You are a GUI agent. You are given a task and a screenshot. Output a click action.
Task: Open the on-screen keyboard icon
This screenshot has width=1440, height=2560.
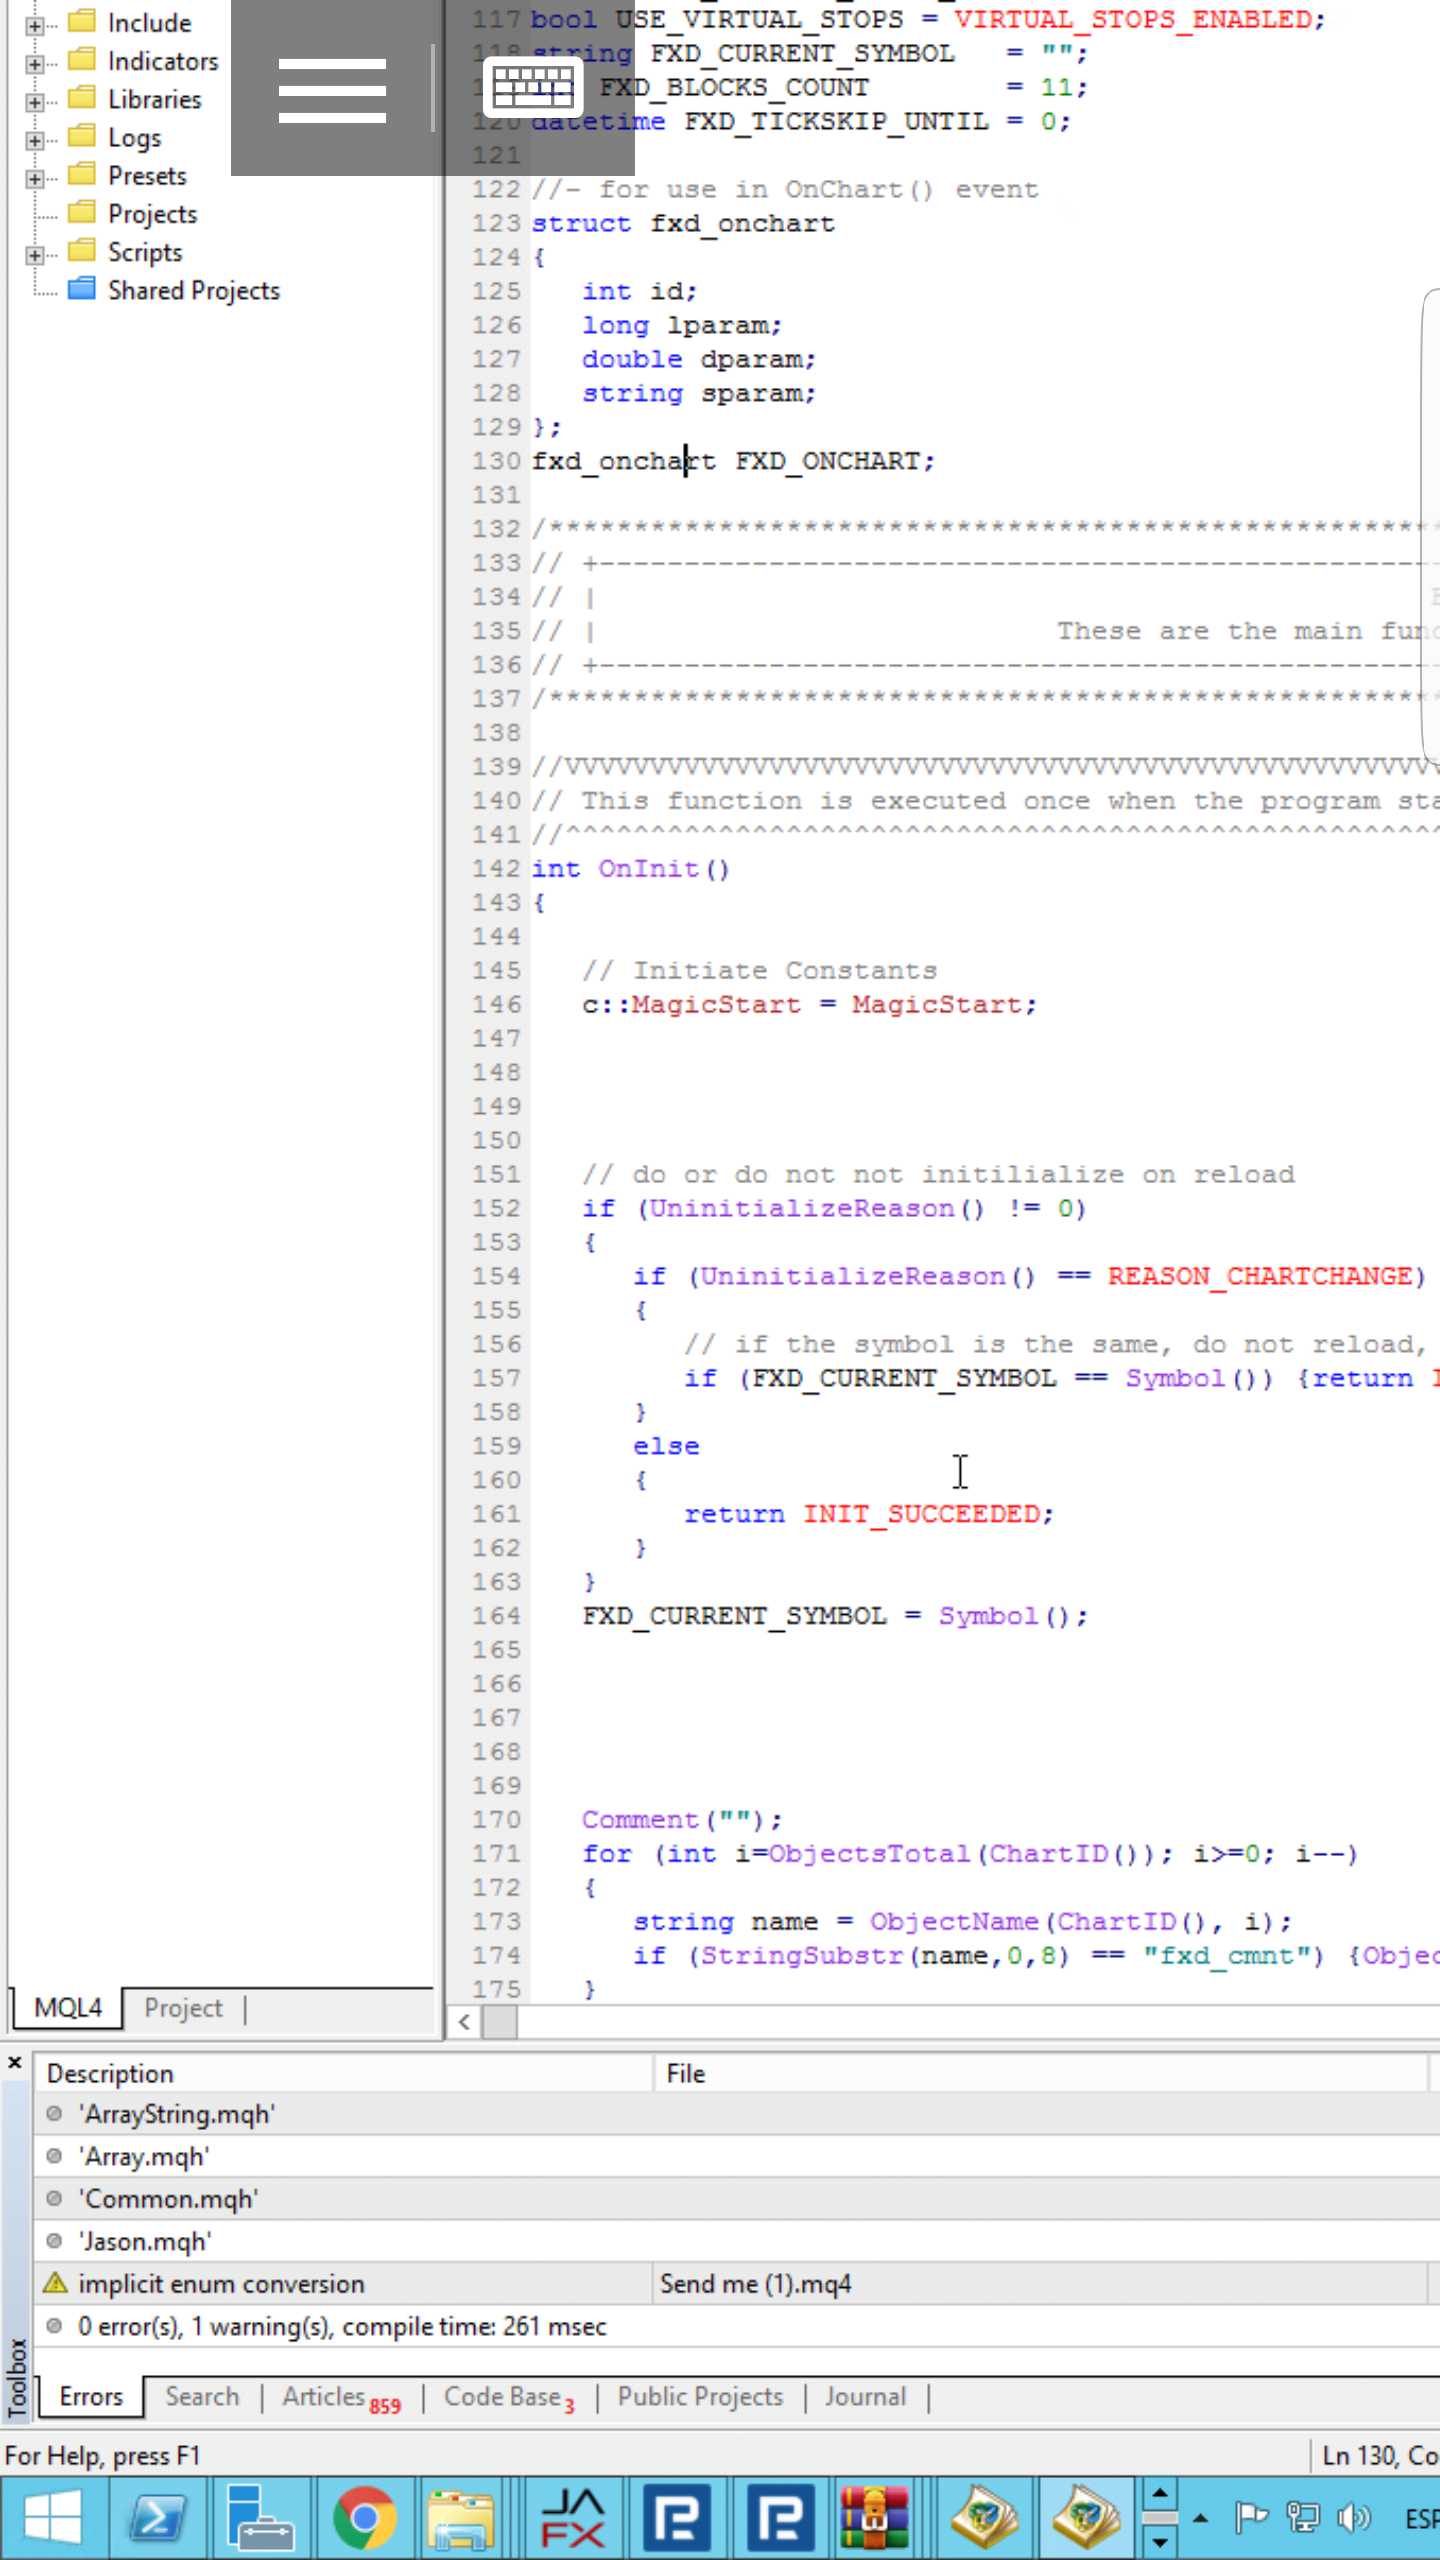(x=533, y=88)
